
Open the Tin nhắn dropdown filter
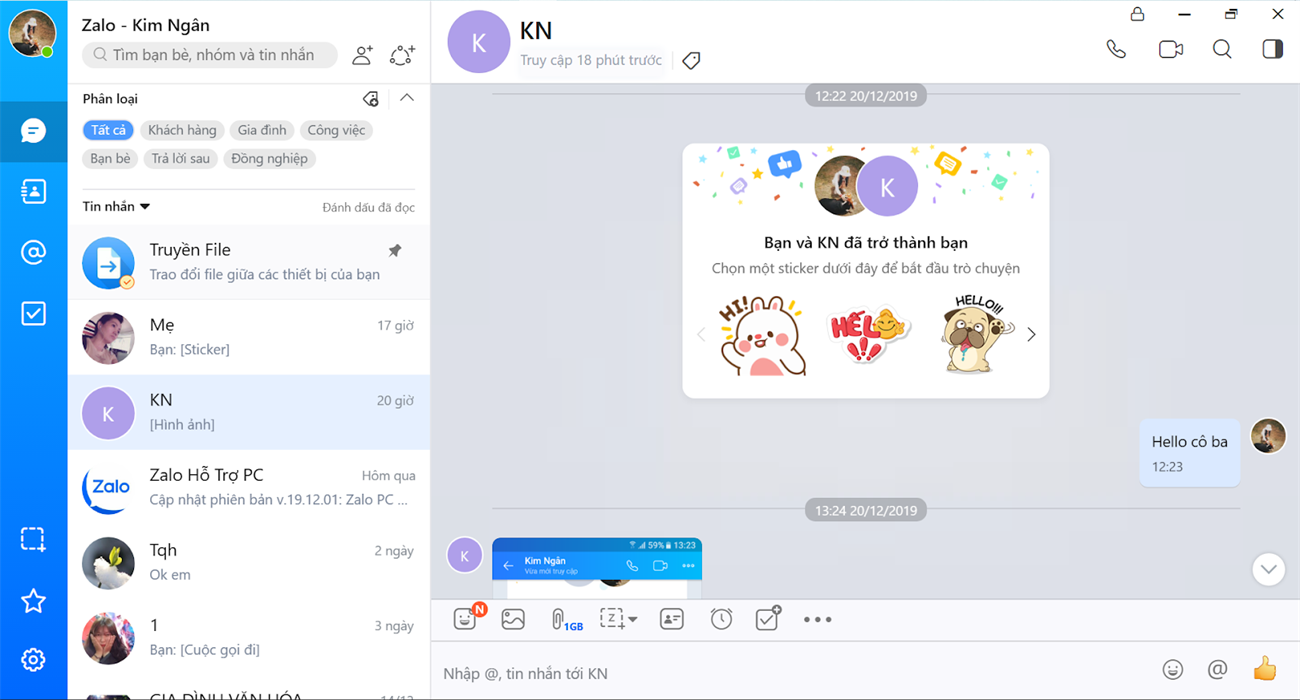116,207
